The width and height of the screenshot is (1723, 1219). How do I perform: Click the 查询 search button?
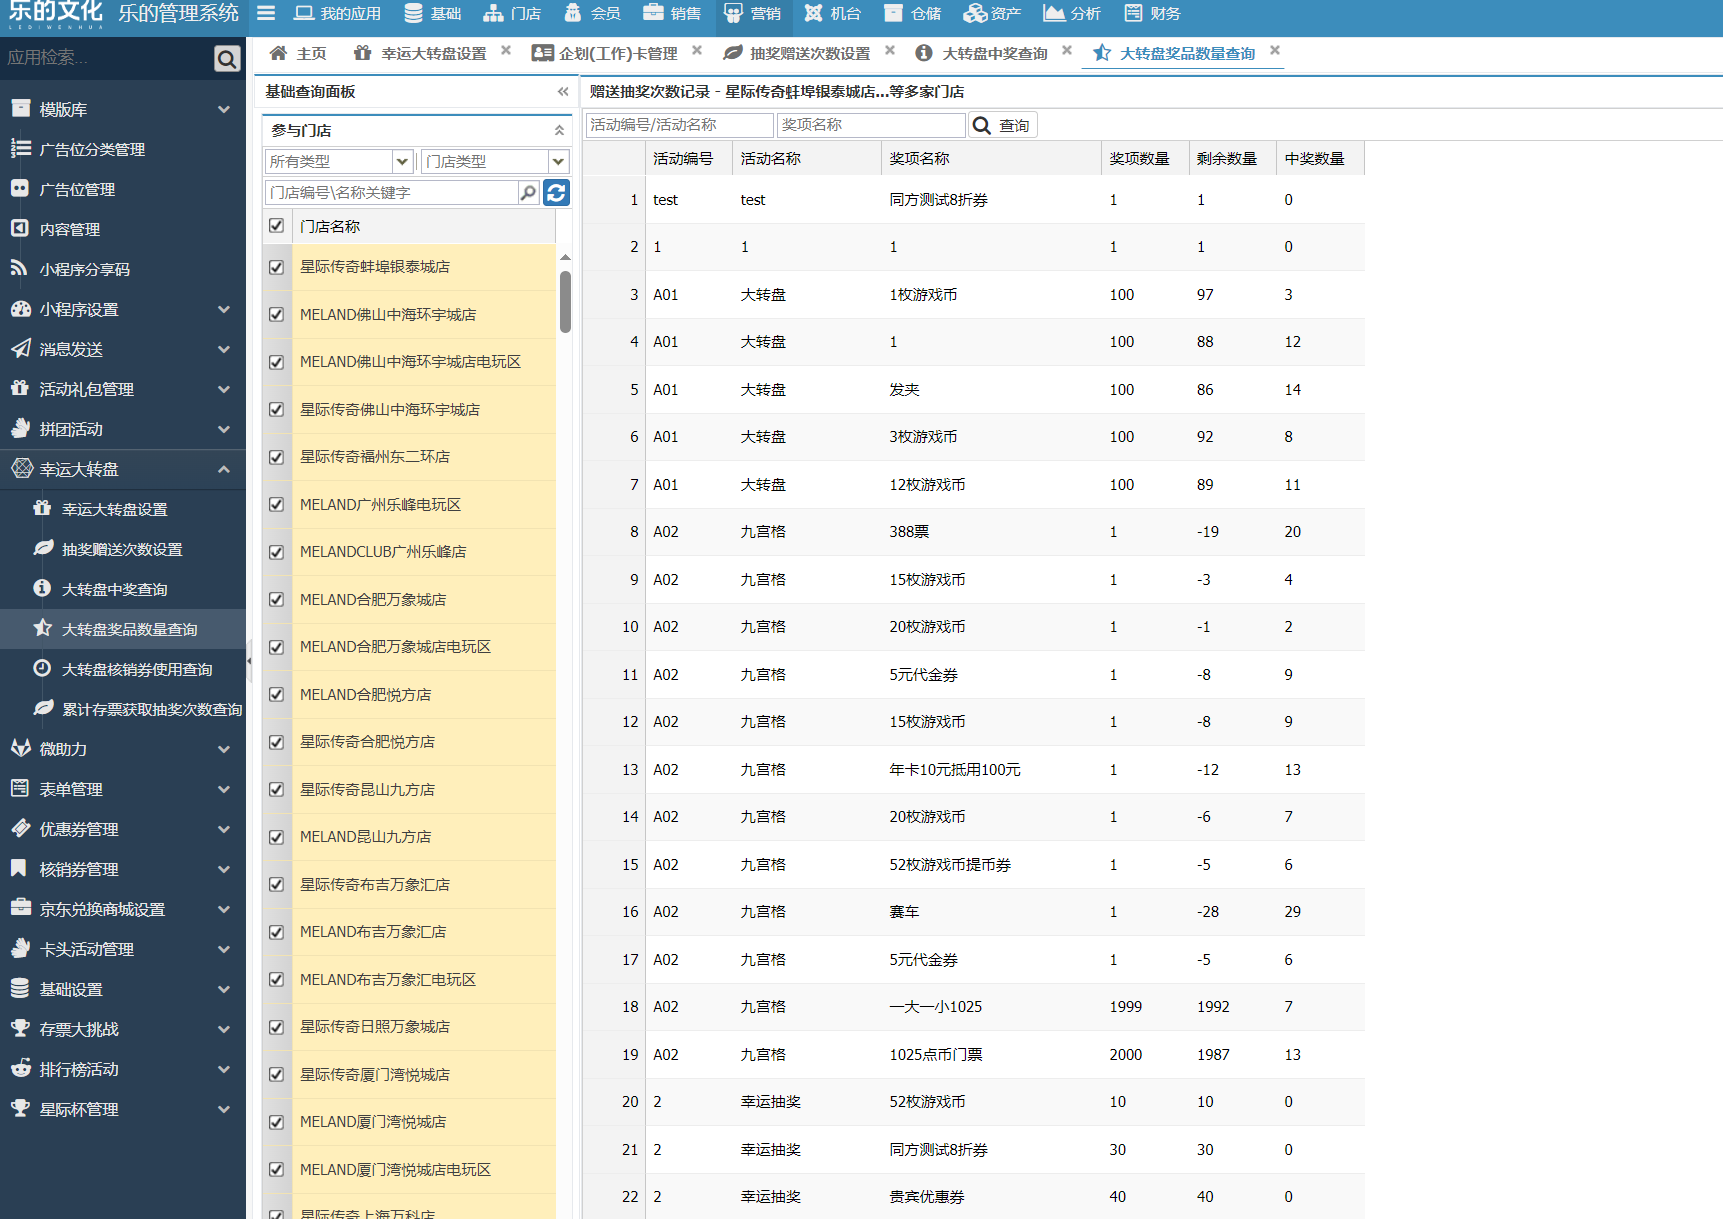click(x=1002, y=125)
